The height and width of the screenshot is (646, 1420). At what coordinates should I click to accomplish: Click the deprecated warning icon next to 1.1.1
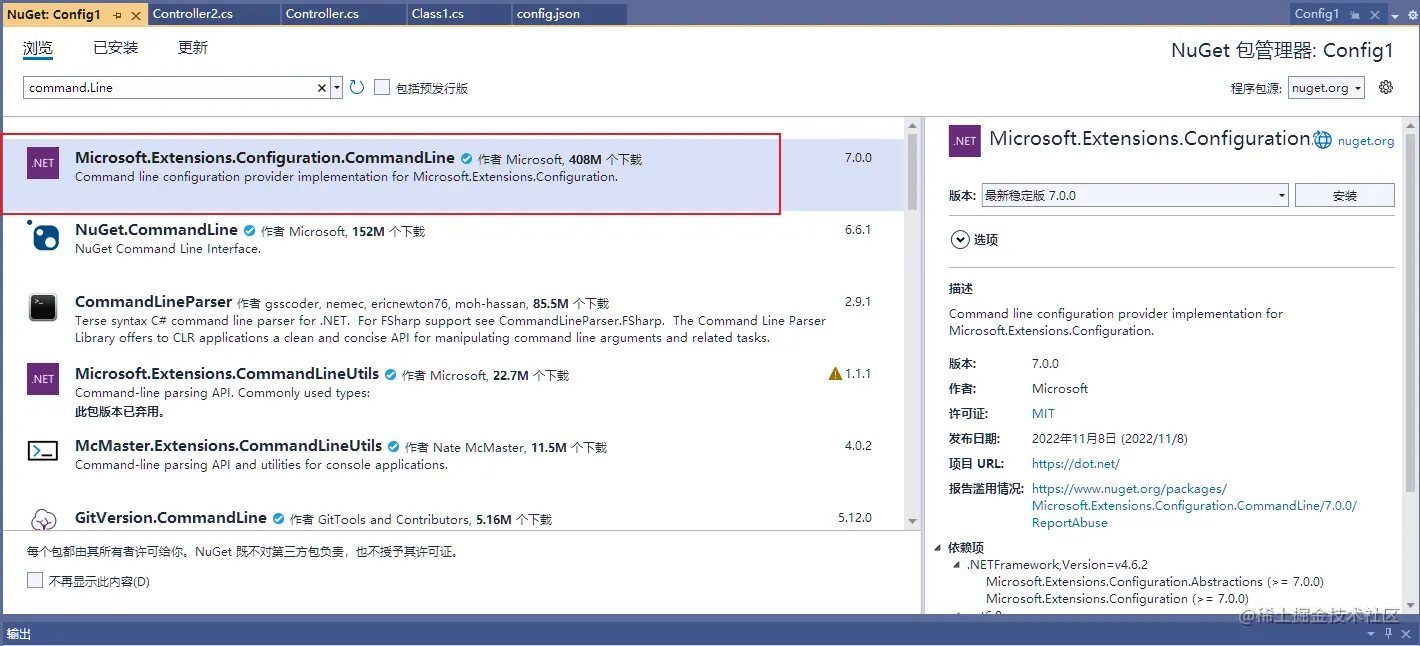[835, 374]
